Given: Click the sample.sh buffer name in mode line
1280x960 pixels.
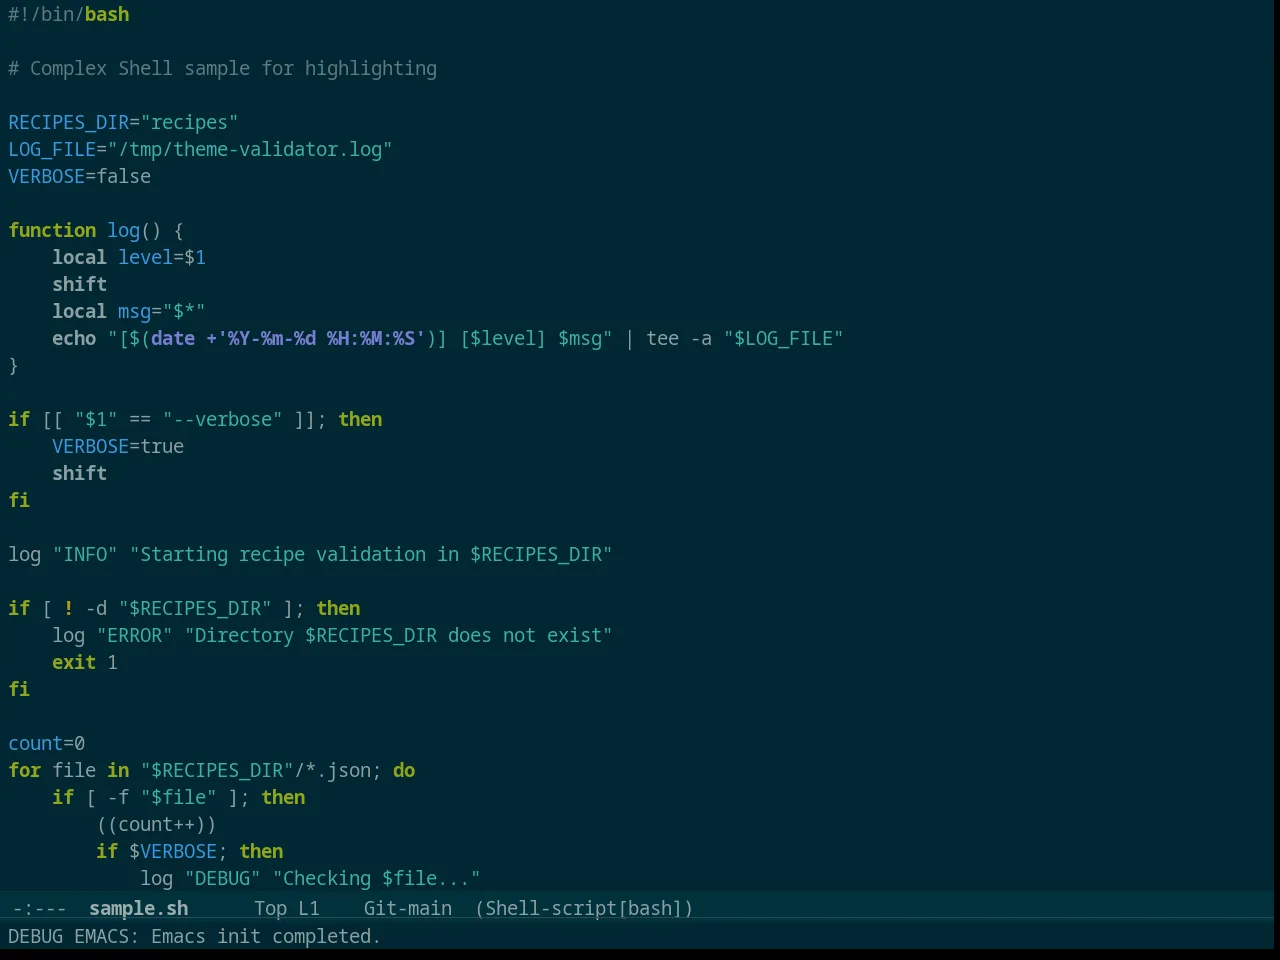Looking at the screenshot, I should (138, 908).
